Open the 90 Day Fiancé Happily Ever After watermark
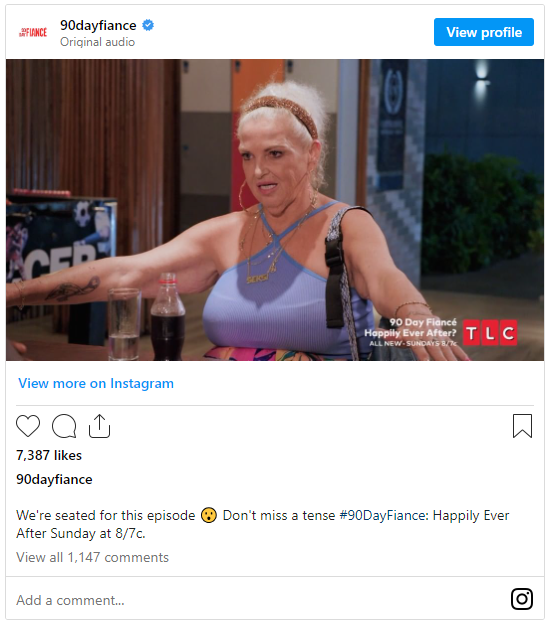 click(x=411, y=332)
